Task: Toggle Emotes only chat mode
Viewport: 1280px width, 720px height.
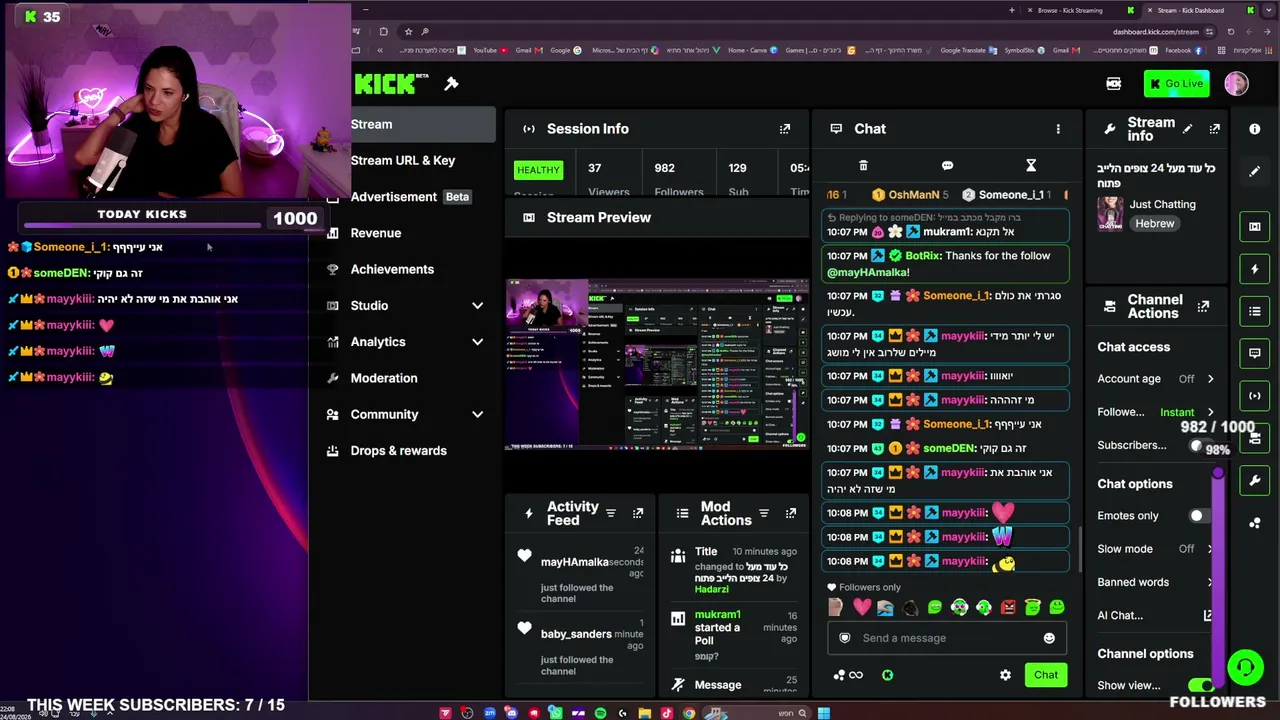Action: 1198,516
